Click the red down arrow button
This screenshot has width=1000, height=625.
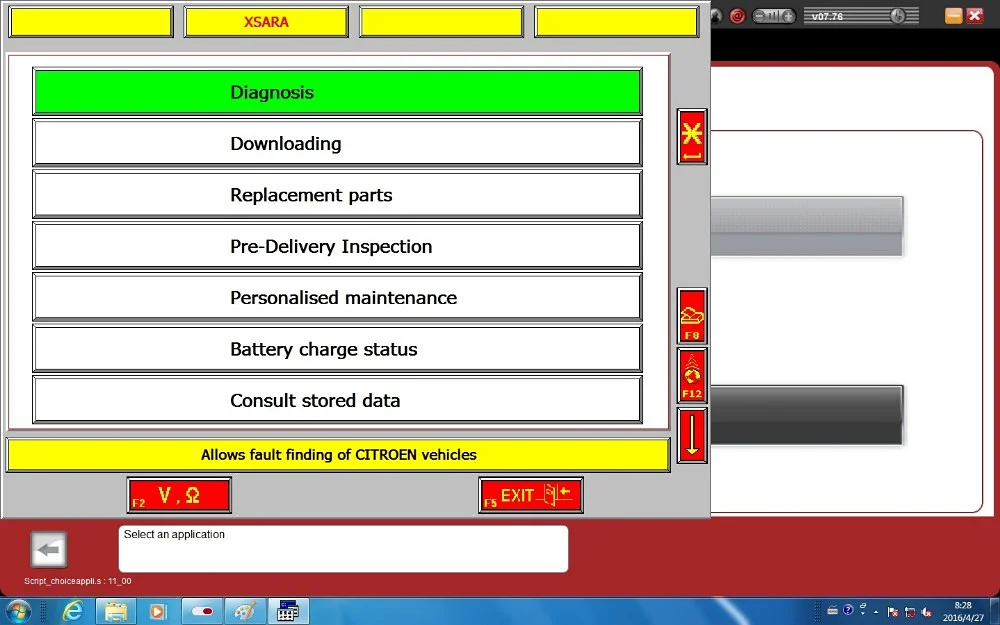692,435
